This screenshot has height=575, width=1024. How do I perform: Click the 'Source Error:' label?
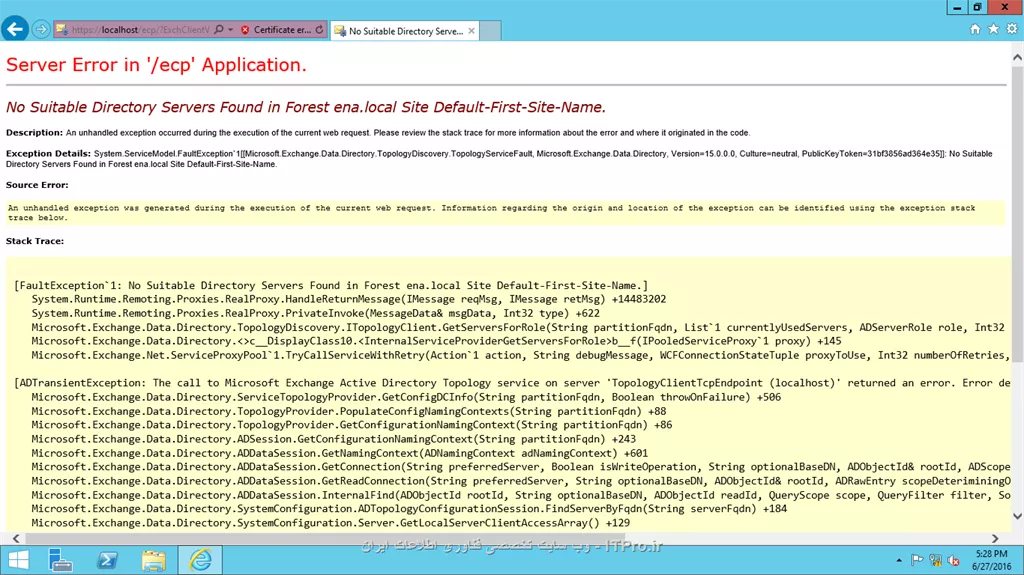[x=37, y=185]
